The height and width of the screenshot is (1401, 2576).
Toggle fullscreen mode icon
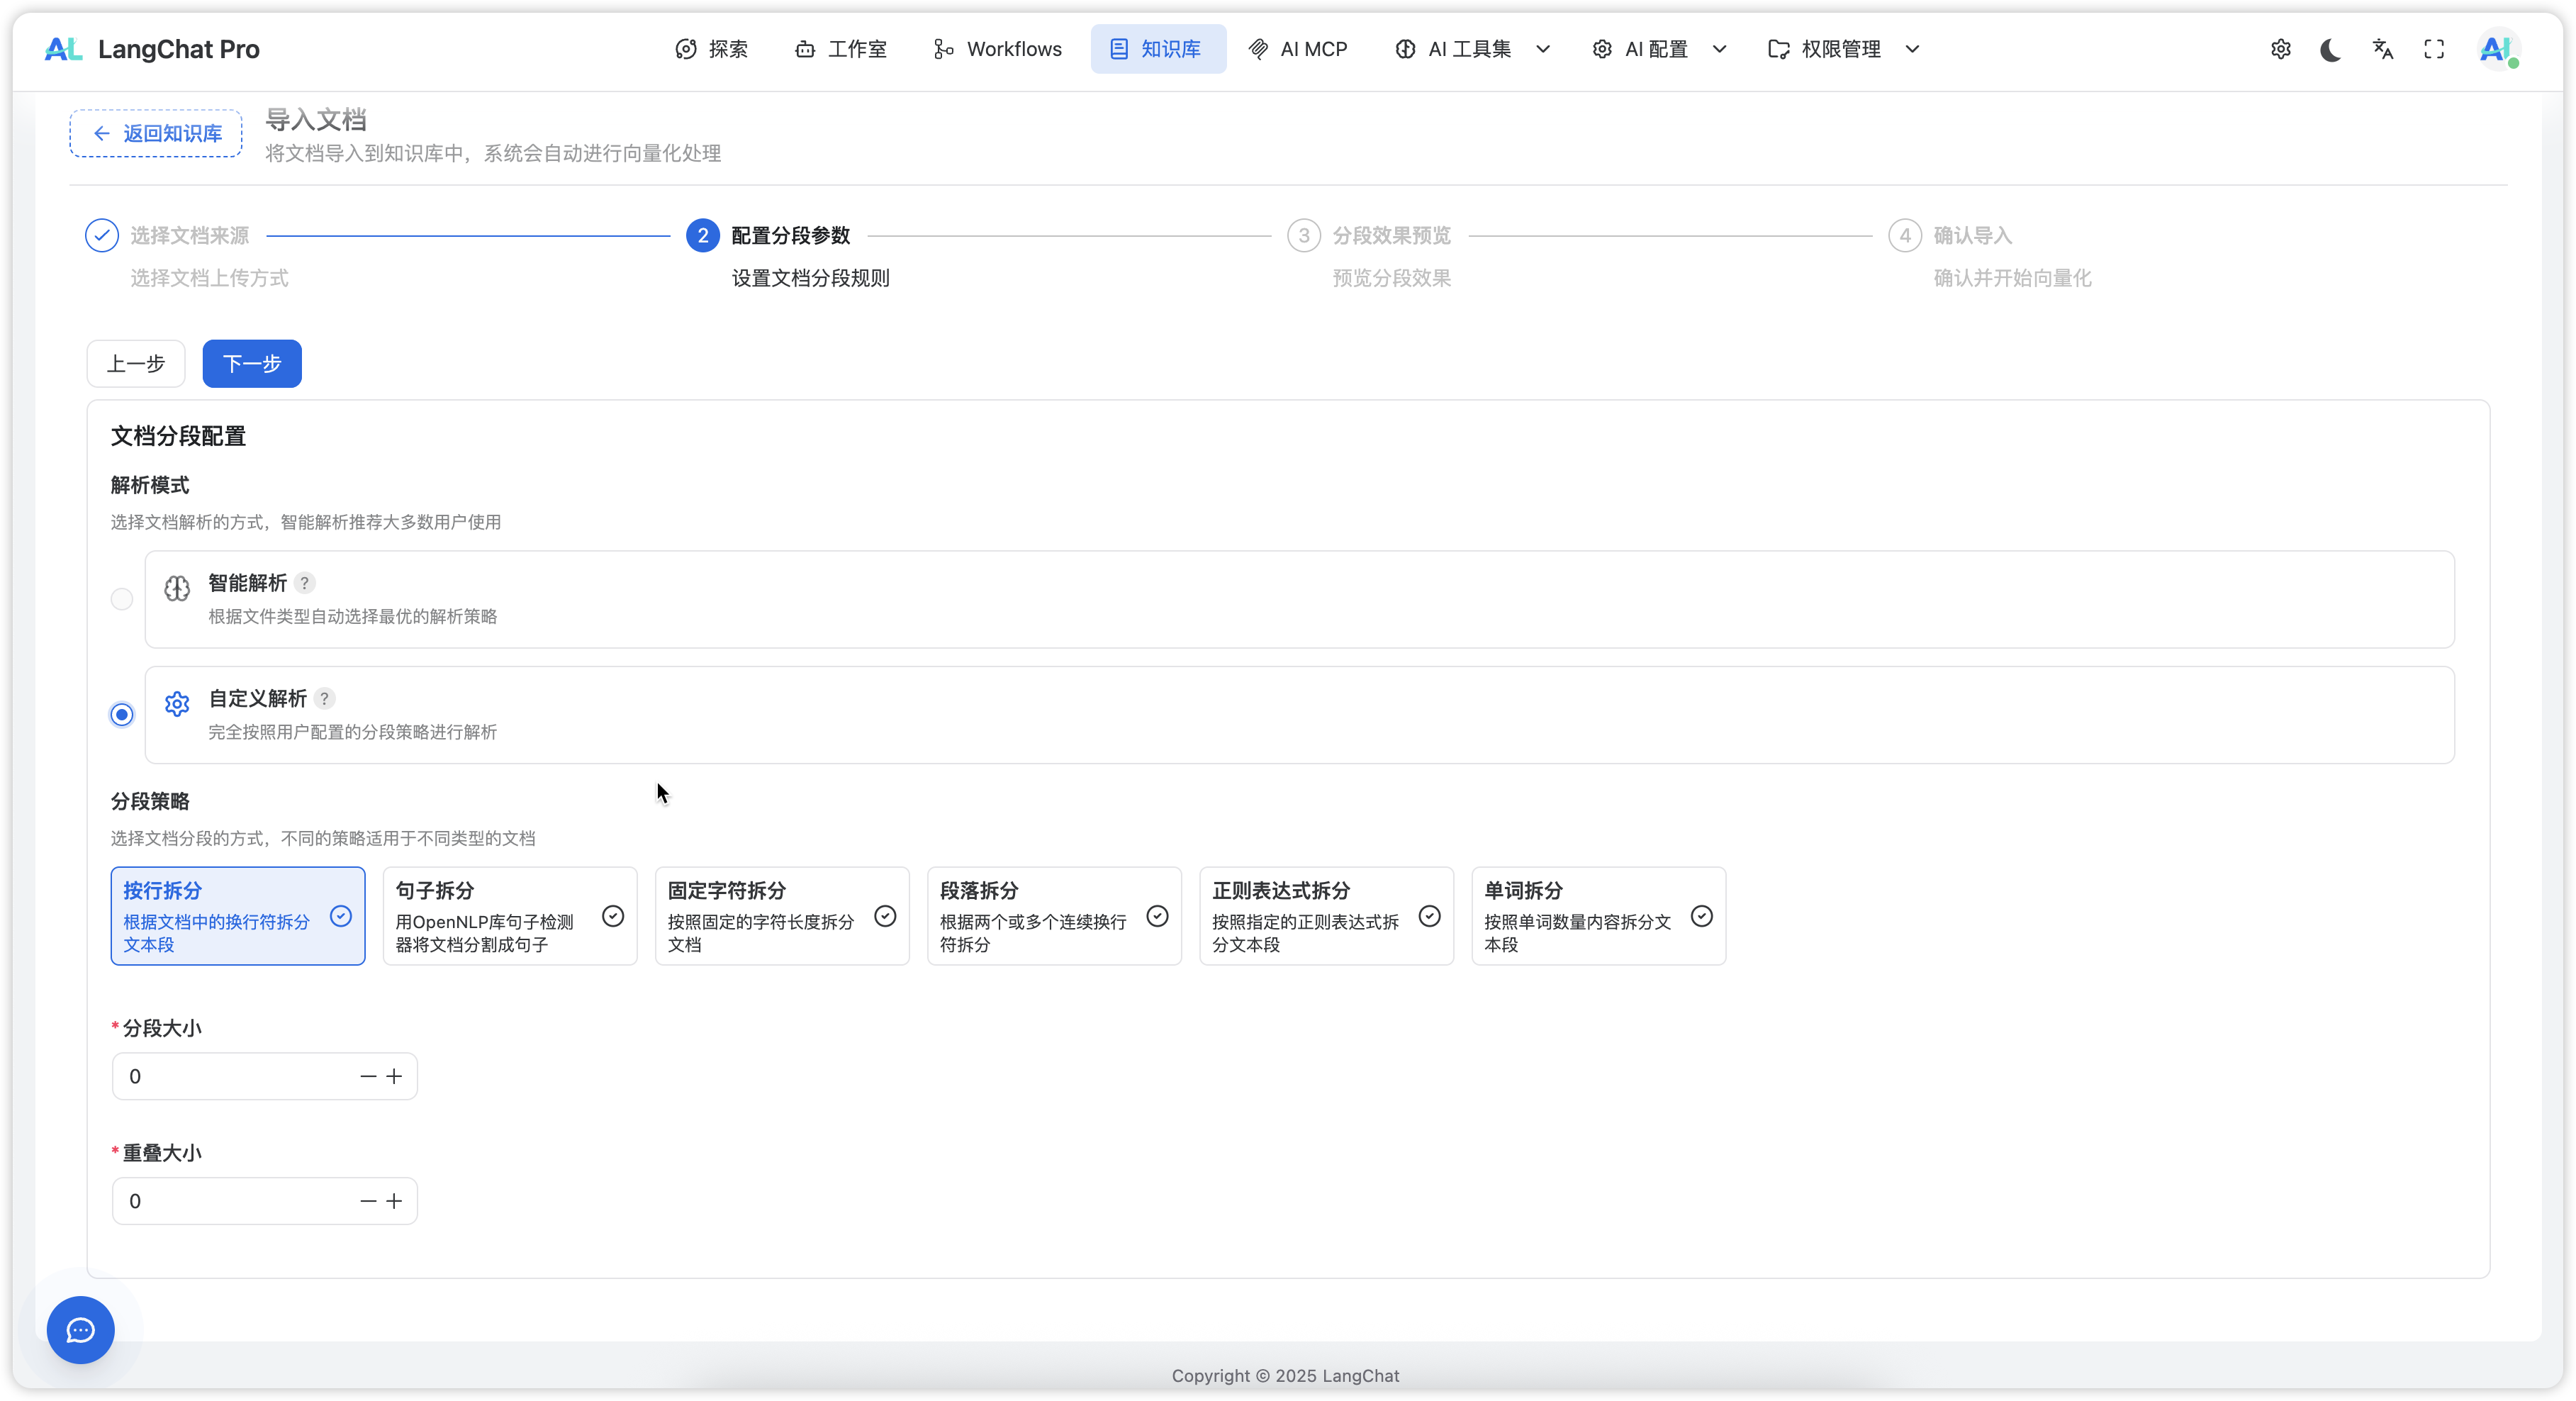[x=2434, y=49]
